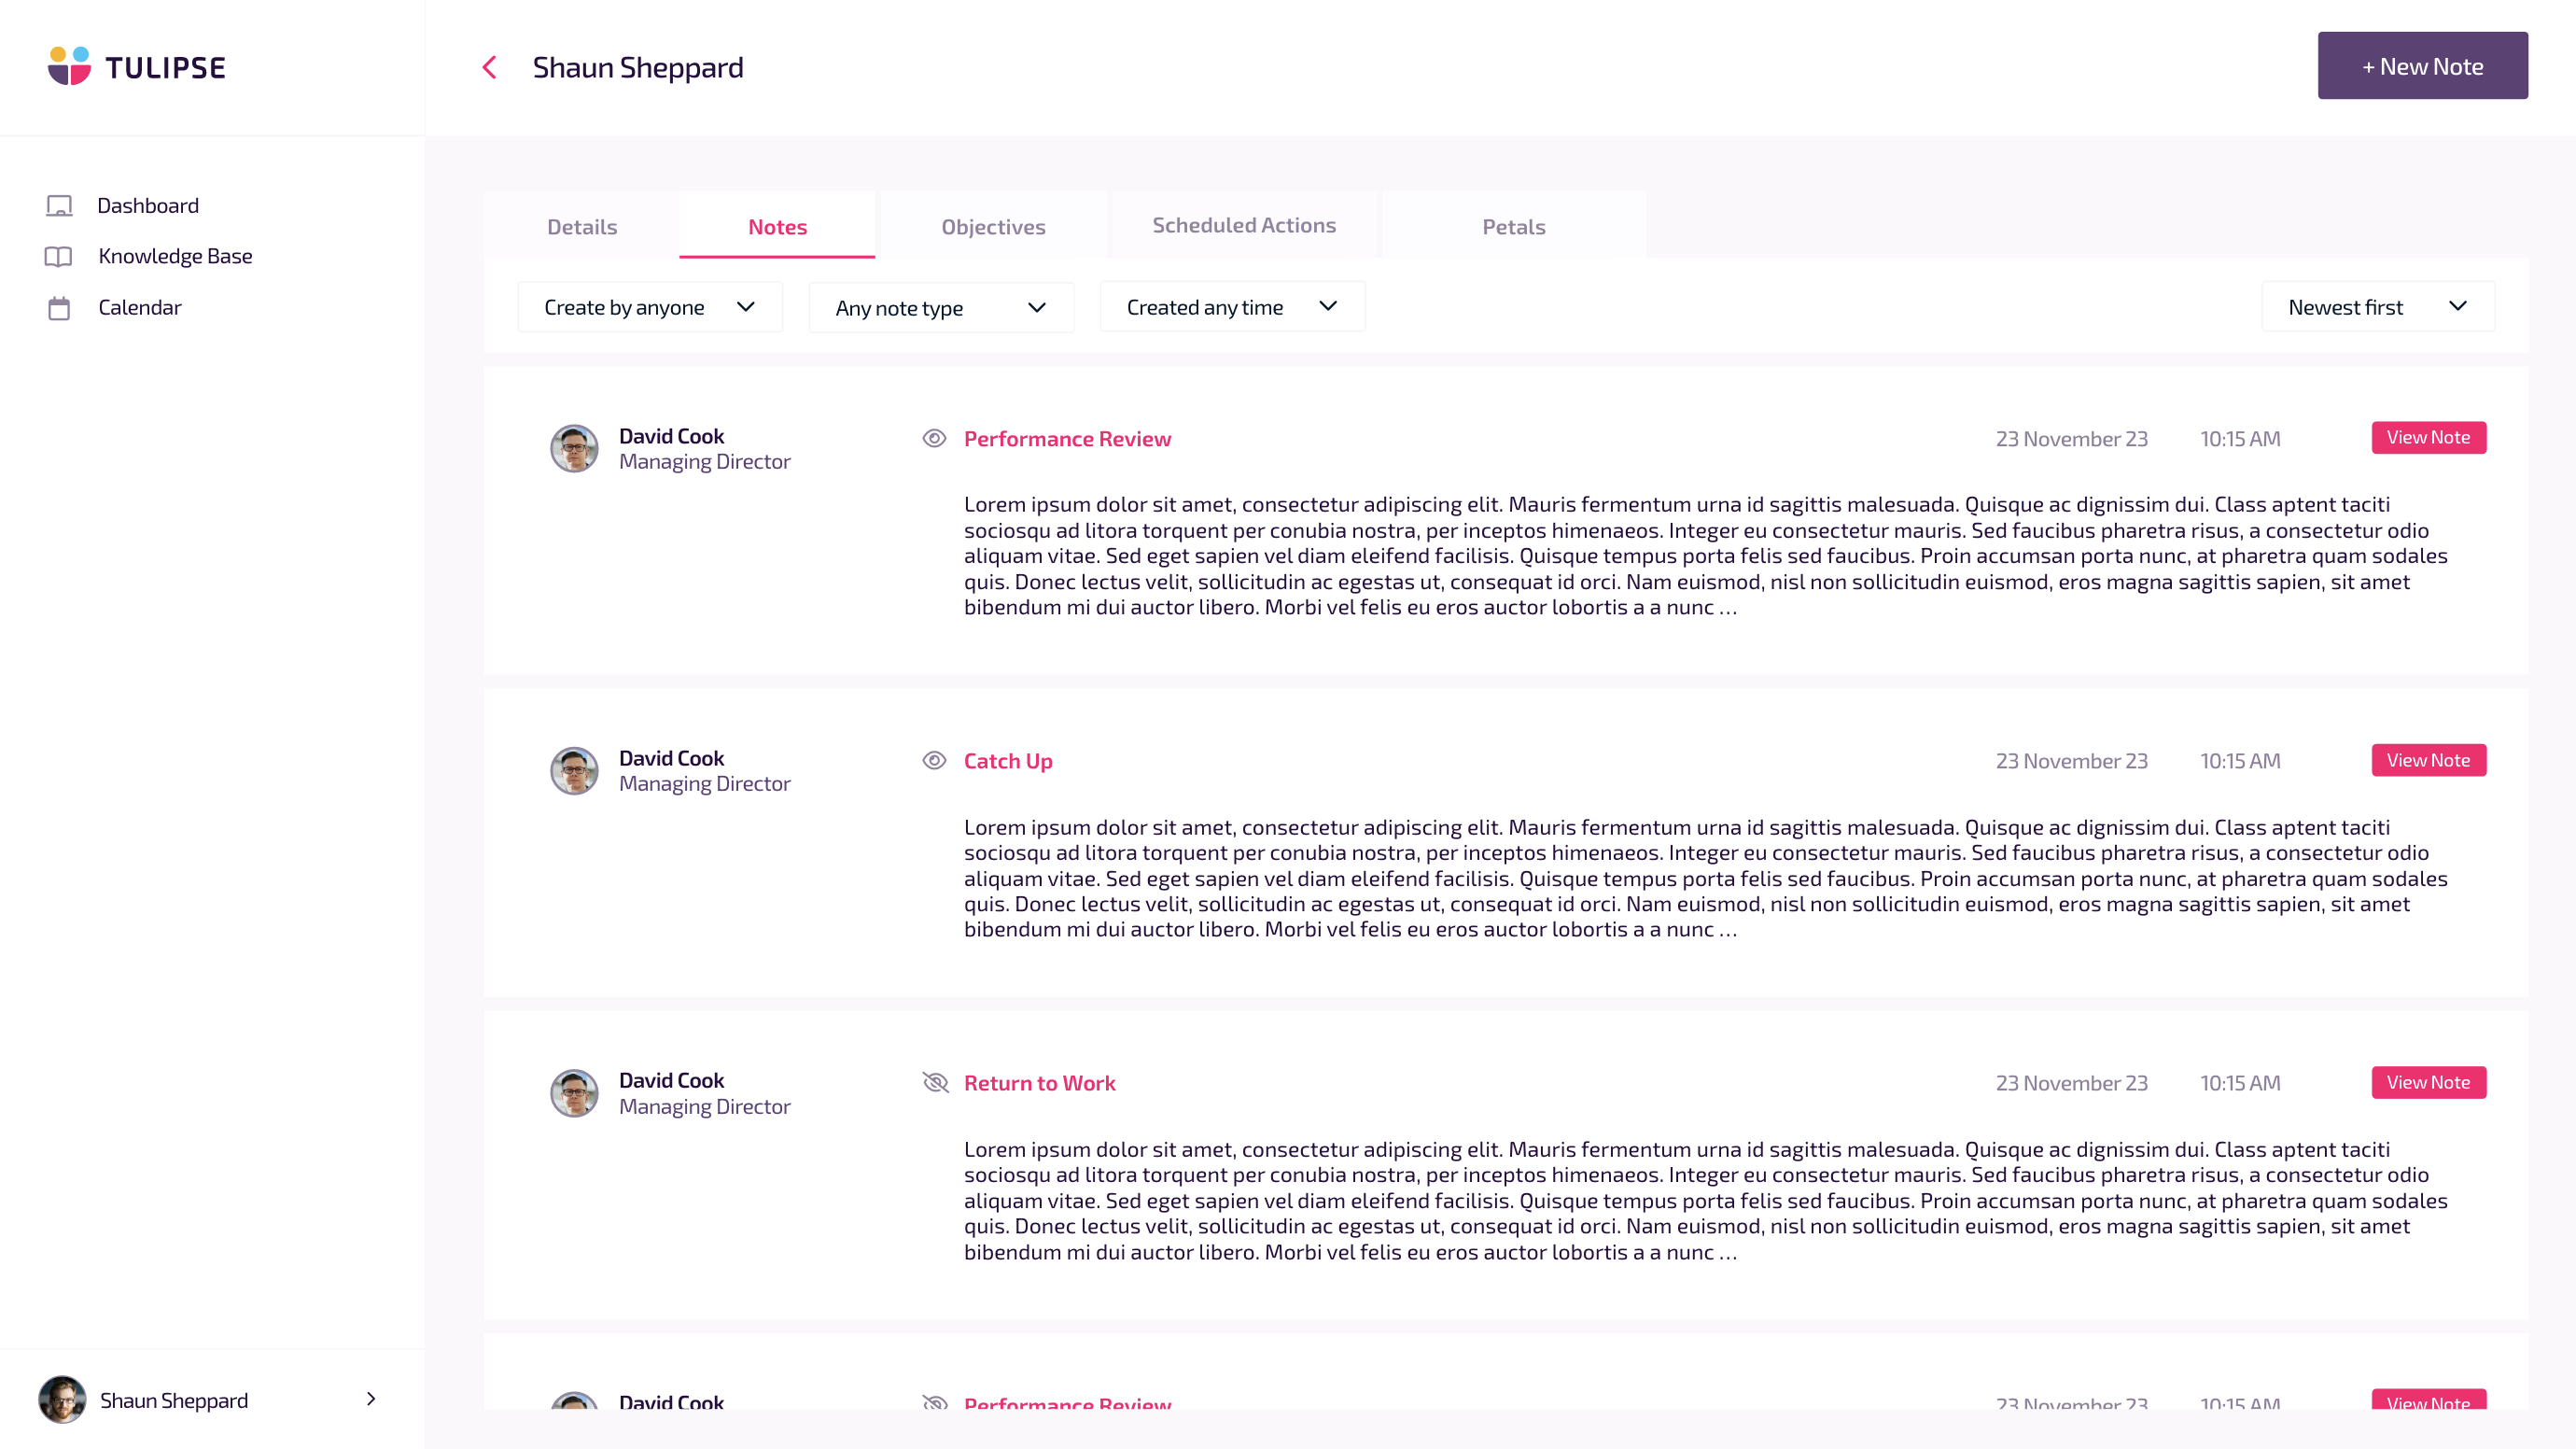This screenshot has height=1449, width=2576.
Task: Click David Cook's avatar on the Performance Review note
Action: (x=574, y=448)
